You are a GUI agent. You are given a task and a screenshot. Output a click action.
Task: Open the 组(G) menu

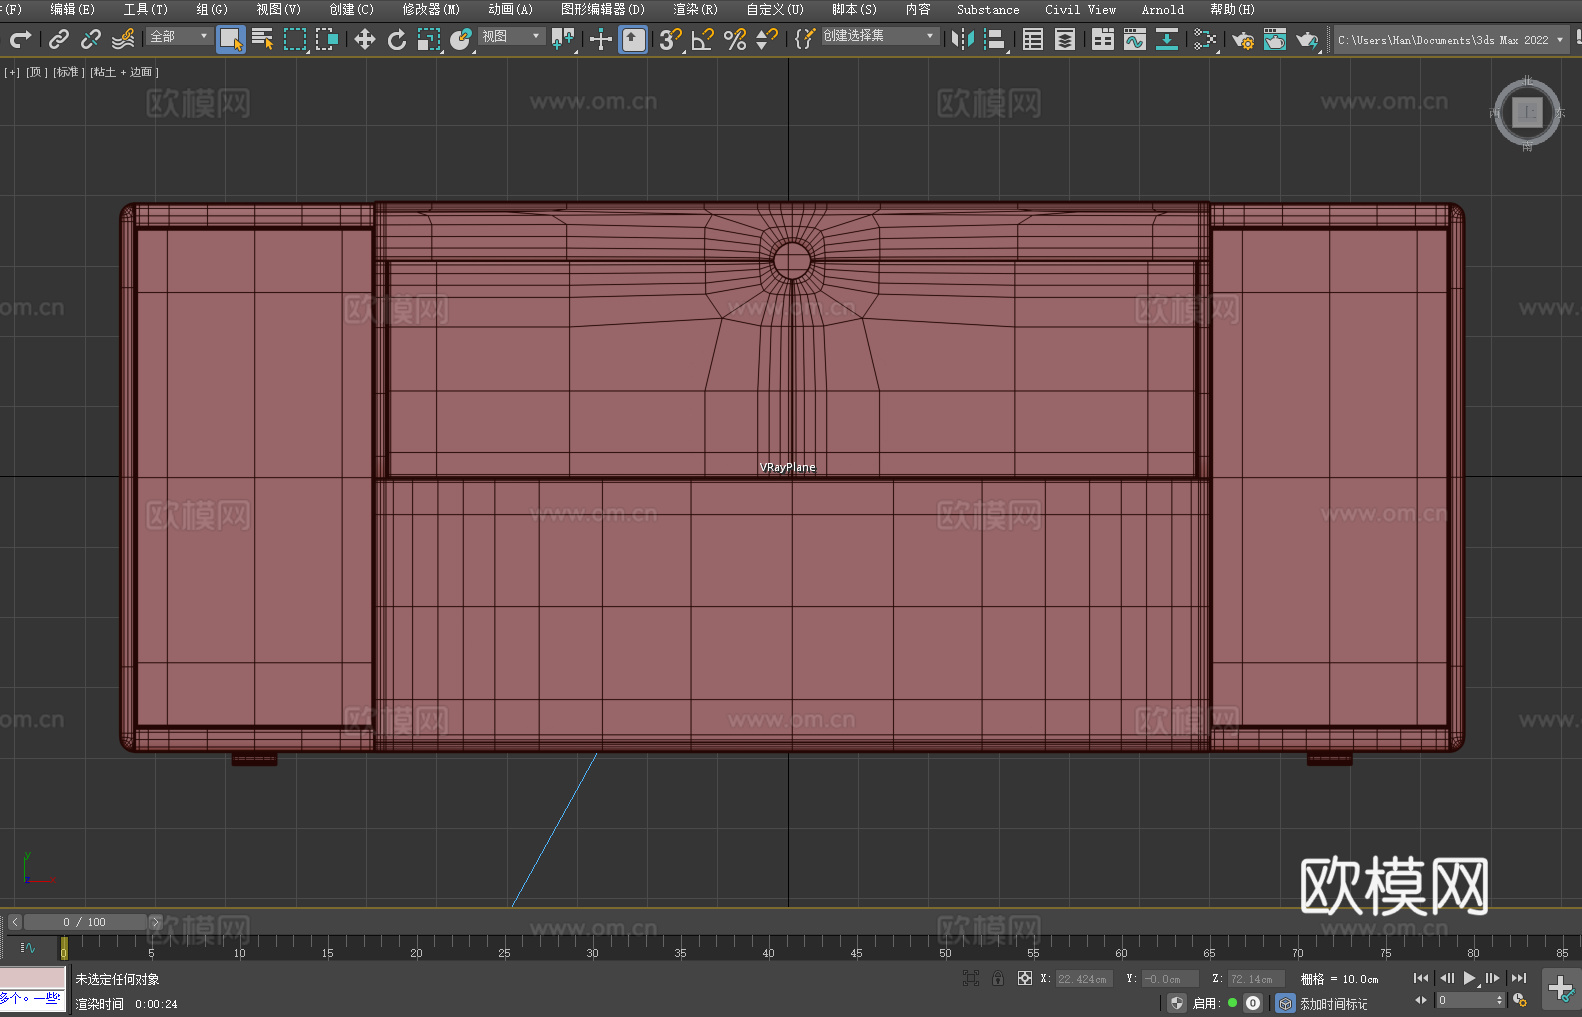click(212, 9)
